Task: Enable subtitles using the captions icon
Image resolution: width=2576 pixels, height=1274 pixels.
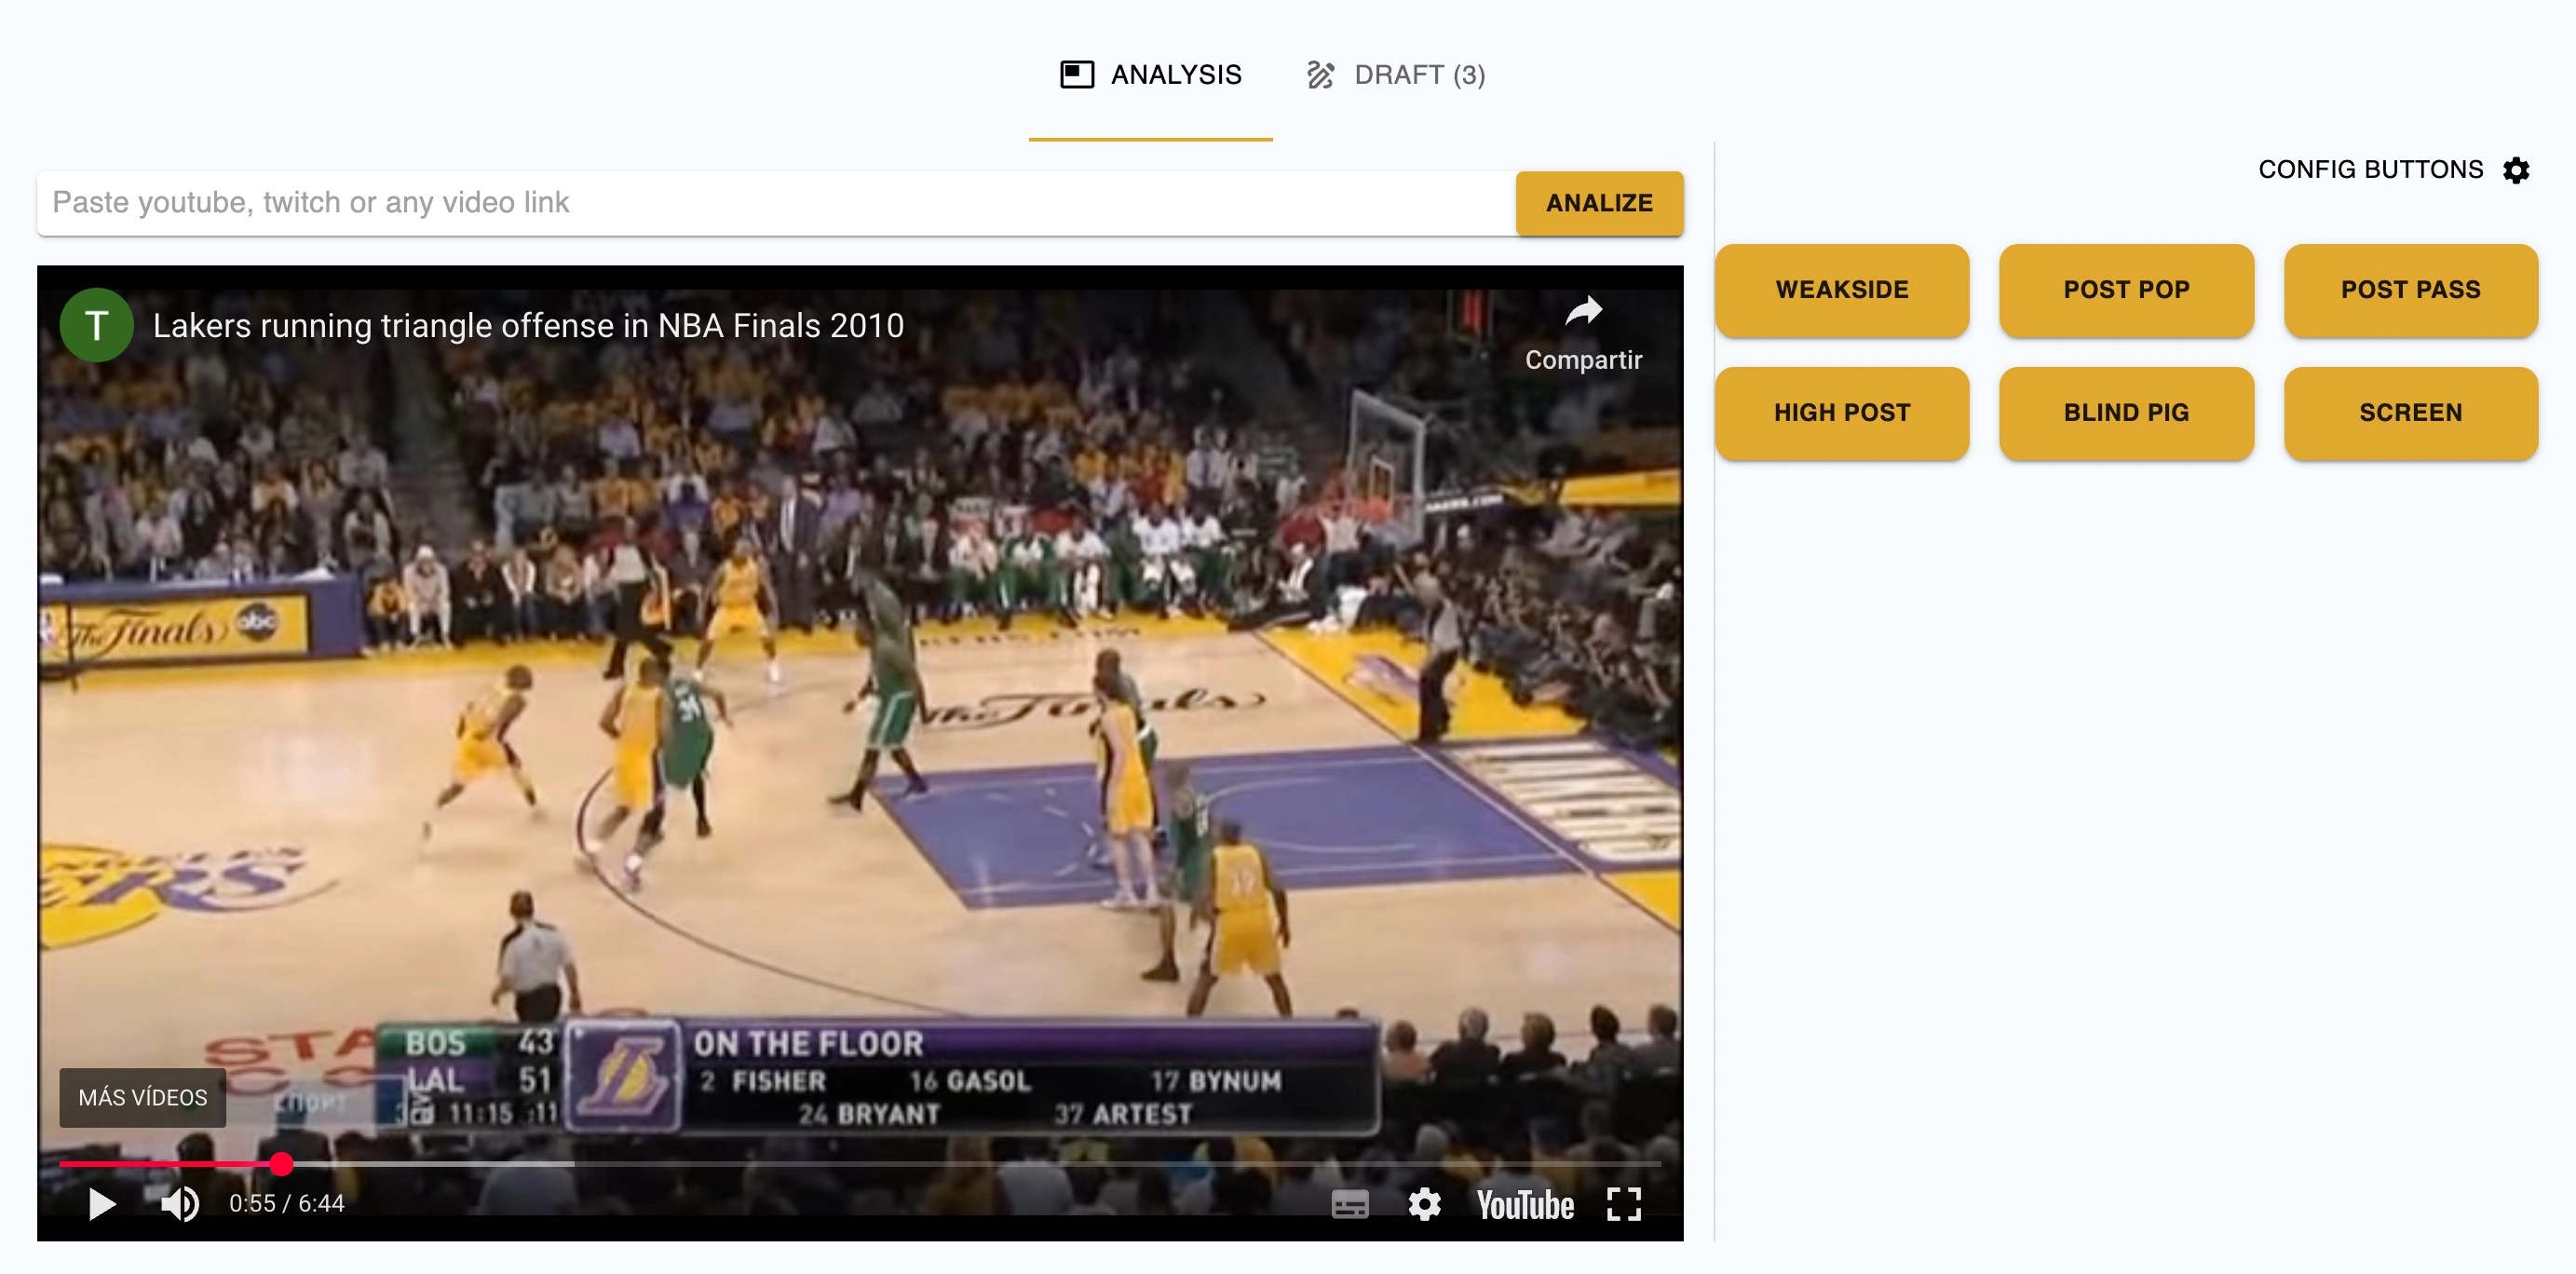Action: click(1350, 1205)
